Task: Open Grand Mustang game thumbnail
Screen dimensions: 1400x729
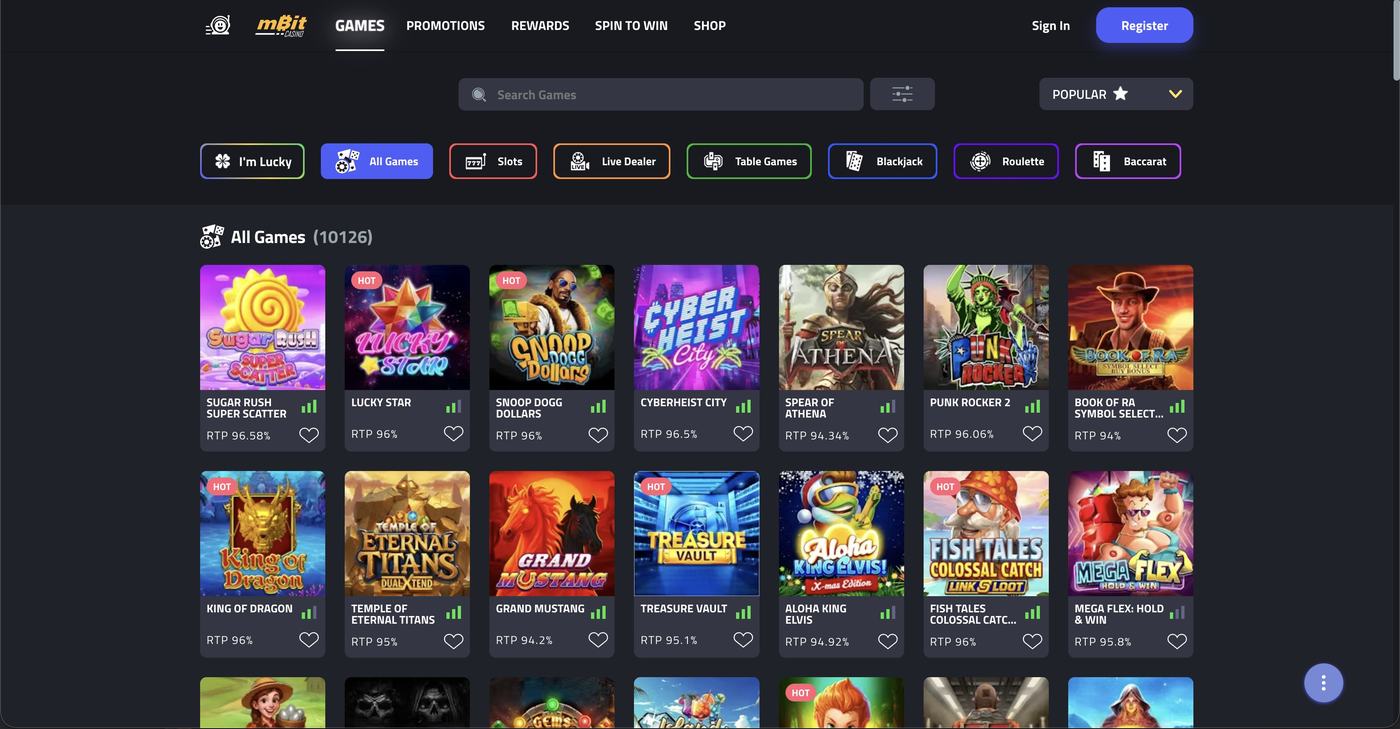Action: pyautogui.click(x=552, y=533)
